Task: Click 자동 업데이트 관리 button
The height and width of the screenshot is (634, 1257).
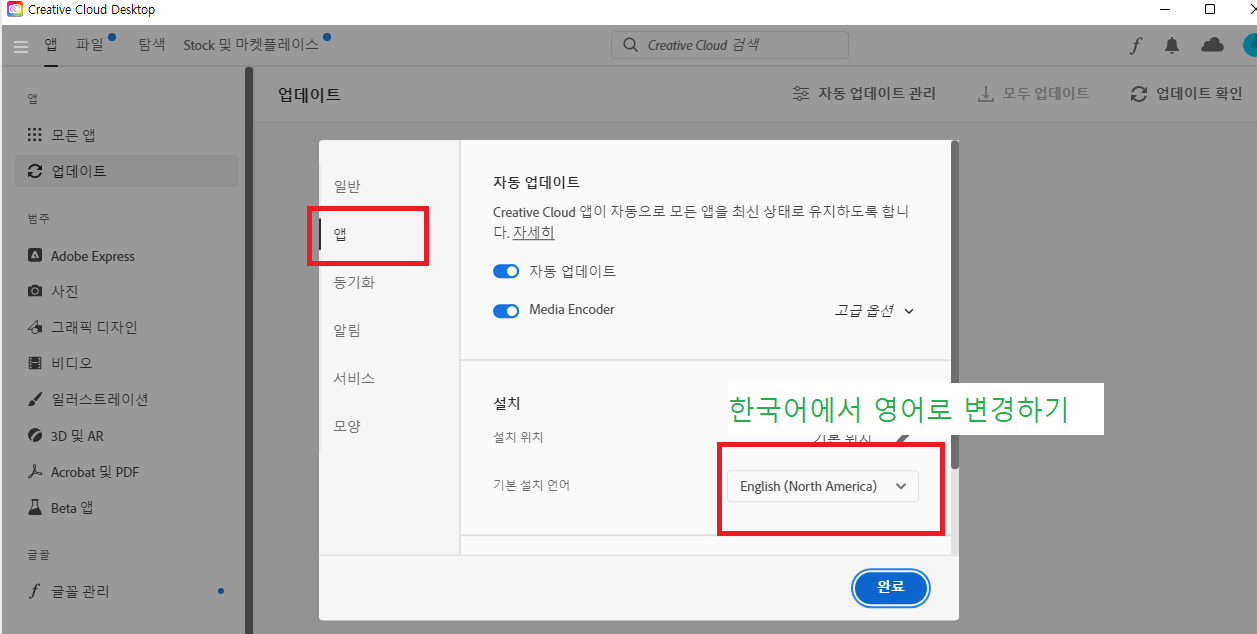Action: pos(864,94)
